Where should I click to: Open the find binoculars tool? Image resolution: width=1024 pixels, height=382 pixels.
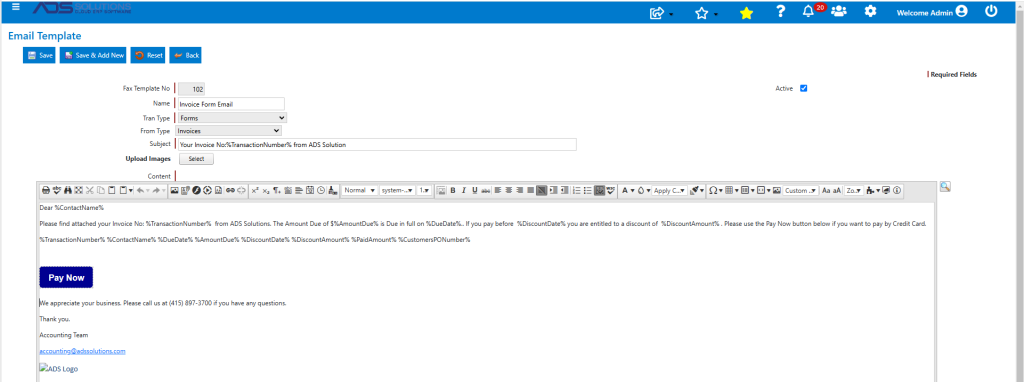point(68,190)
